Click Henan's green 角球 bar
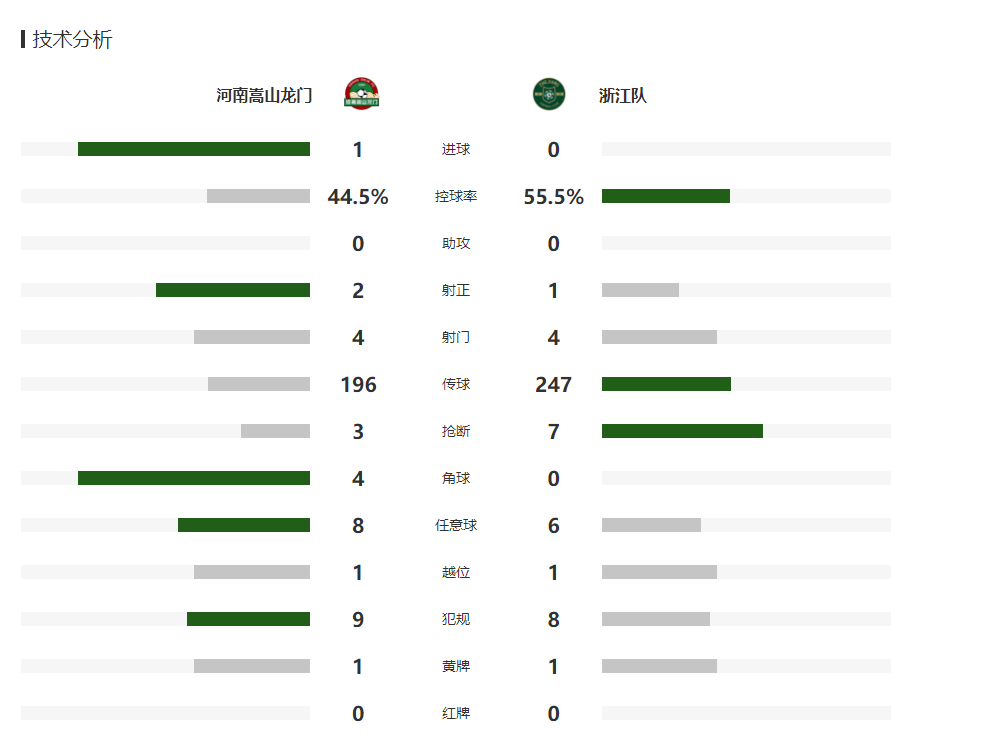The image size is (981, 754). pos(194,478)
